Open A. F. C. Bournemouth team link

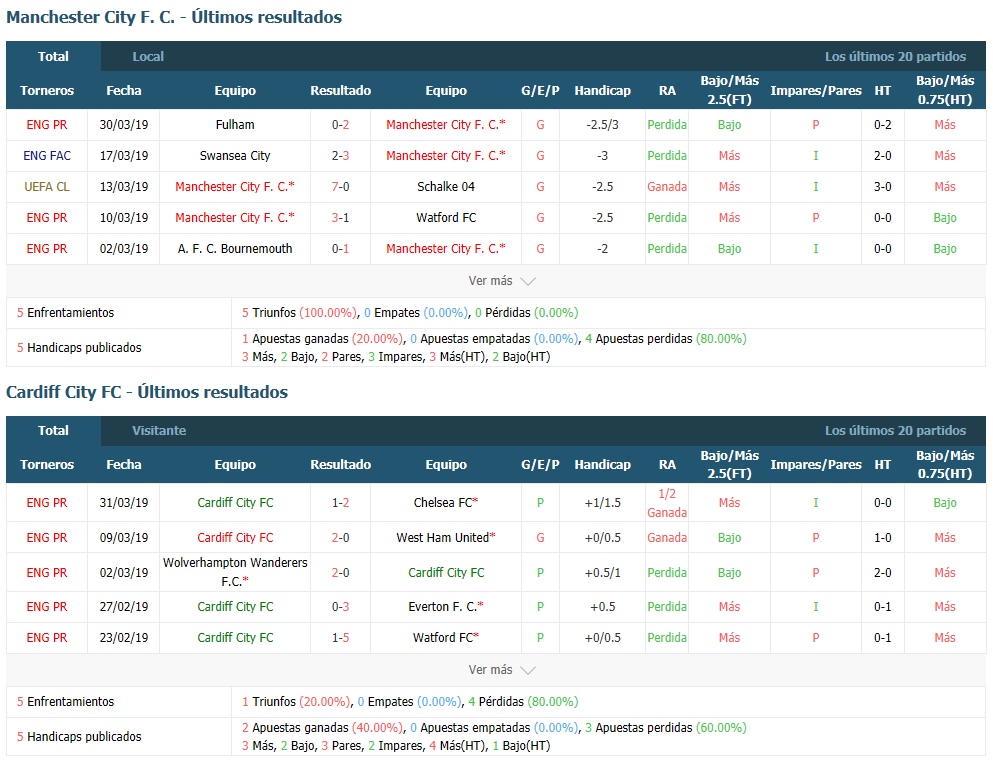point(235,249)
